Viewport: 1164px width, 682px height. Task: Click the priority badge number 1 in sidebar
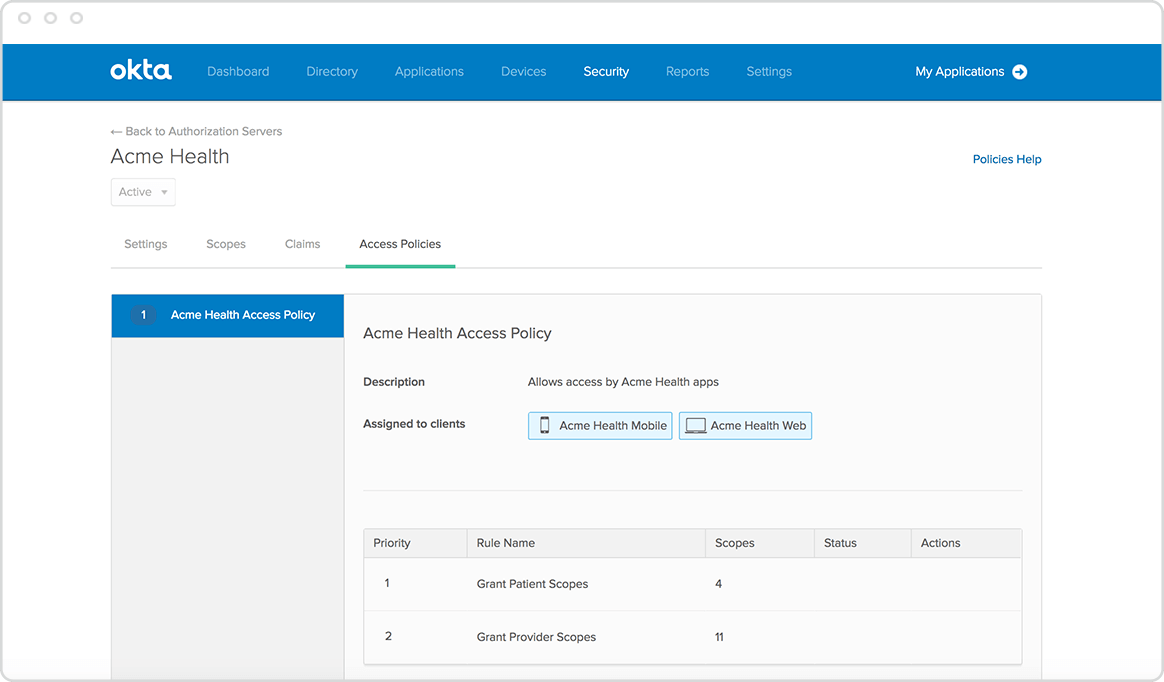(x=143, y=315)
